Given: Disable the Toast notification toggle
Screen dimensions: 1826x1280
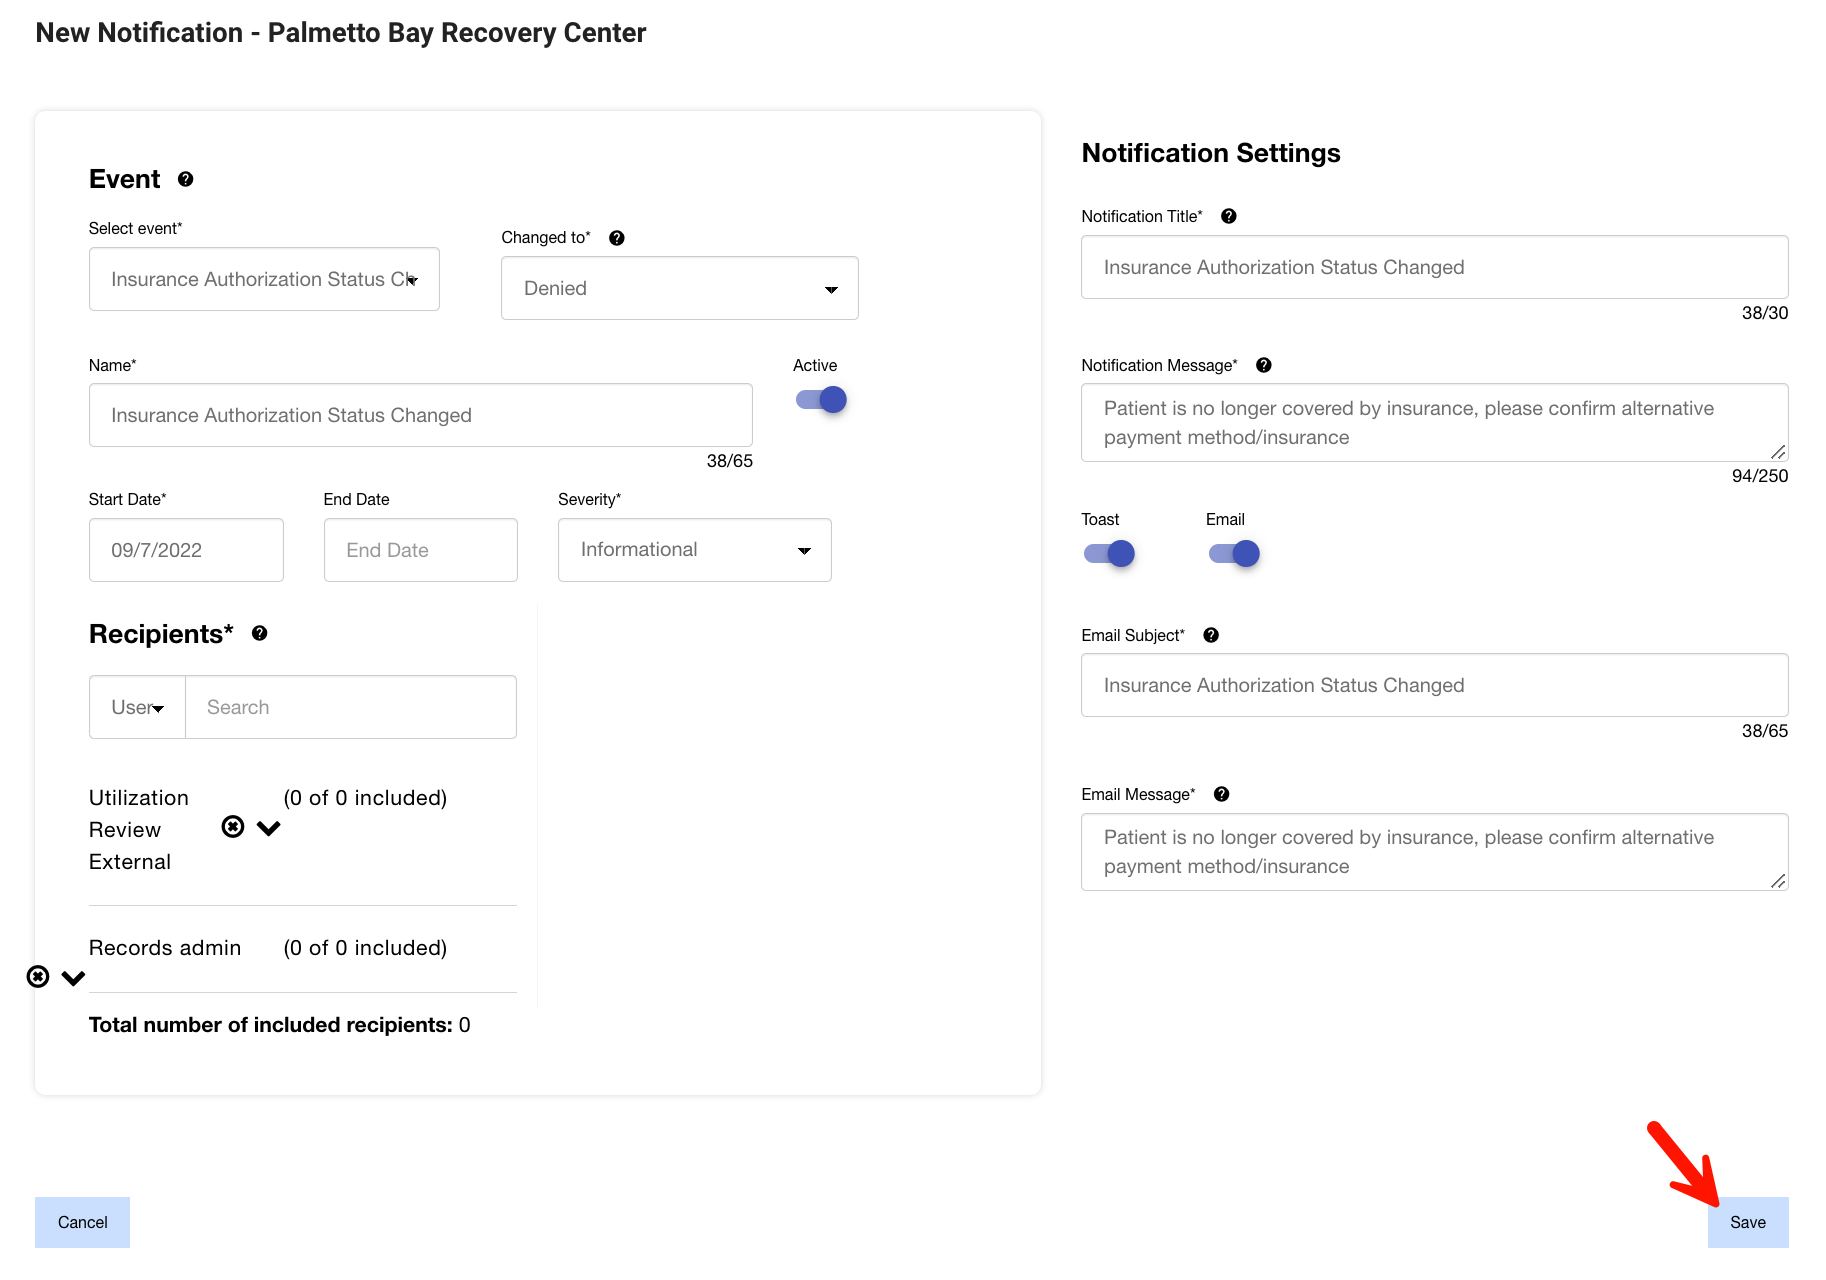Looking at the screenshot, I should (1109, 553).
